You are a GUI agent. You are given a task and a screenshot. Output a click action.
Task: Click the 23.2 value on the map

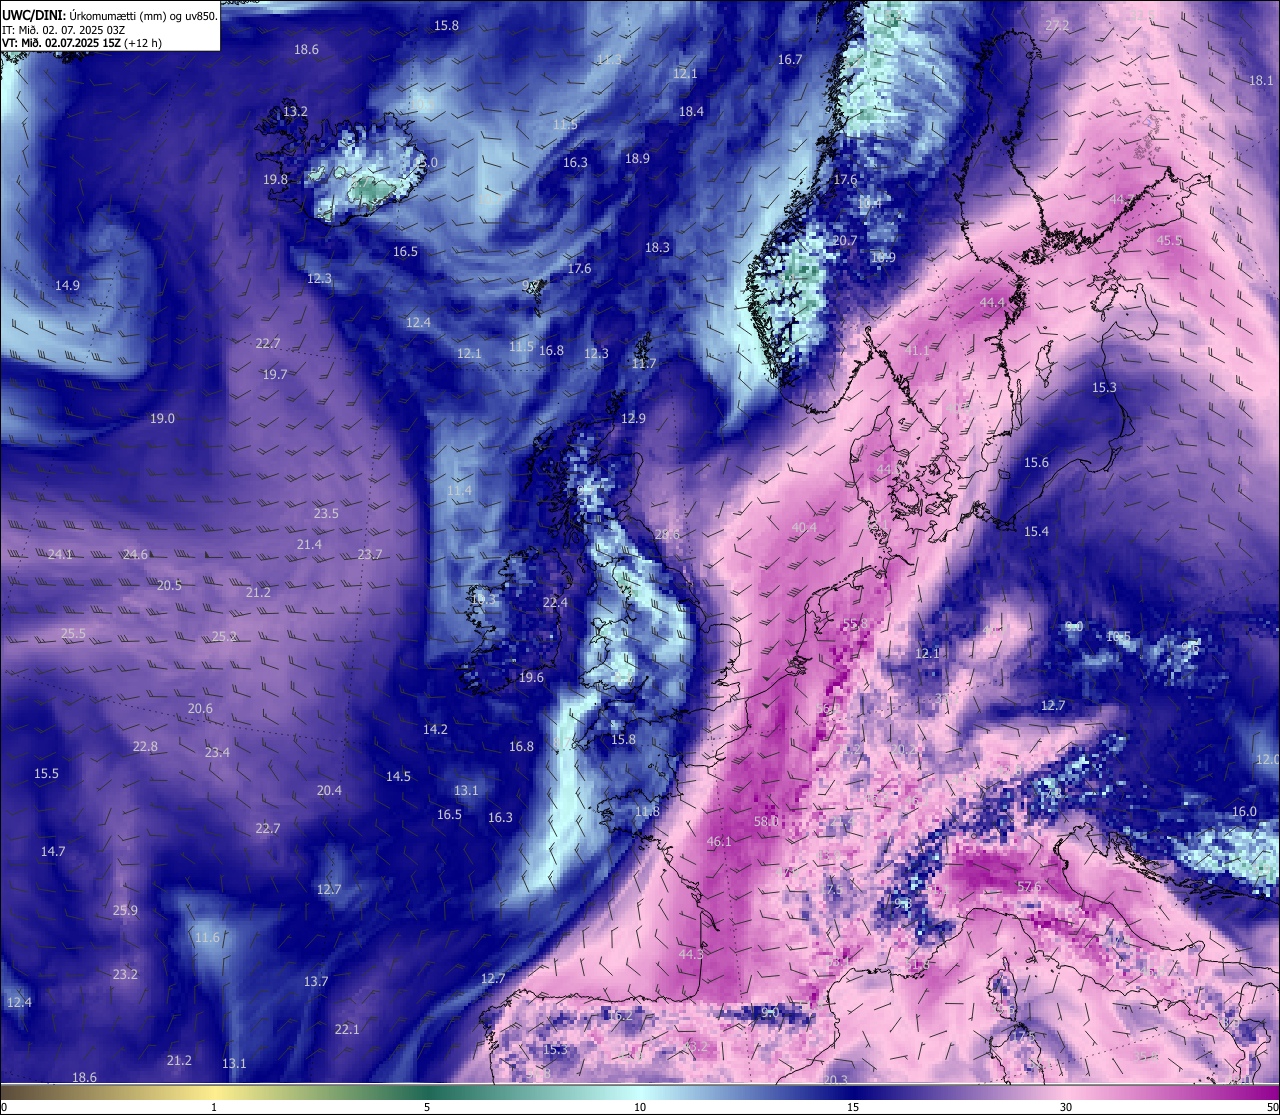coord(125,975)
